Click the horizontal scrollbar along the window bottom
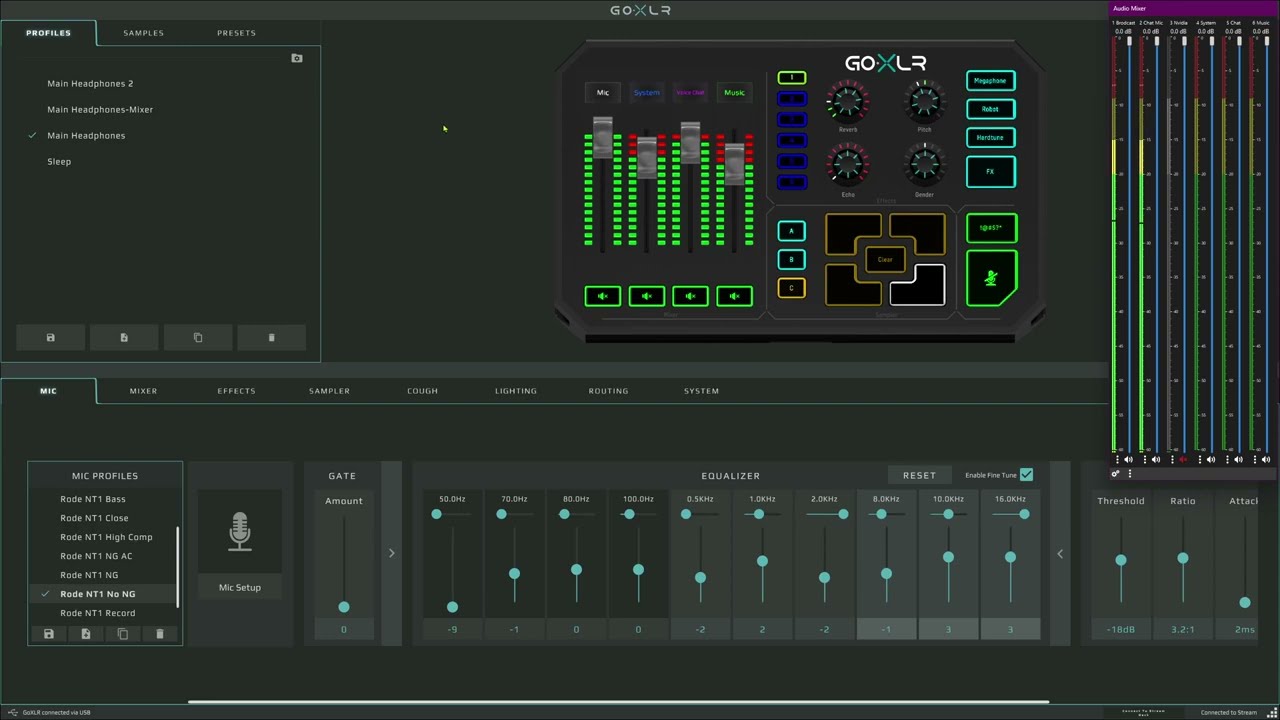 point(618,702)
